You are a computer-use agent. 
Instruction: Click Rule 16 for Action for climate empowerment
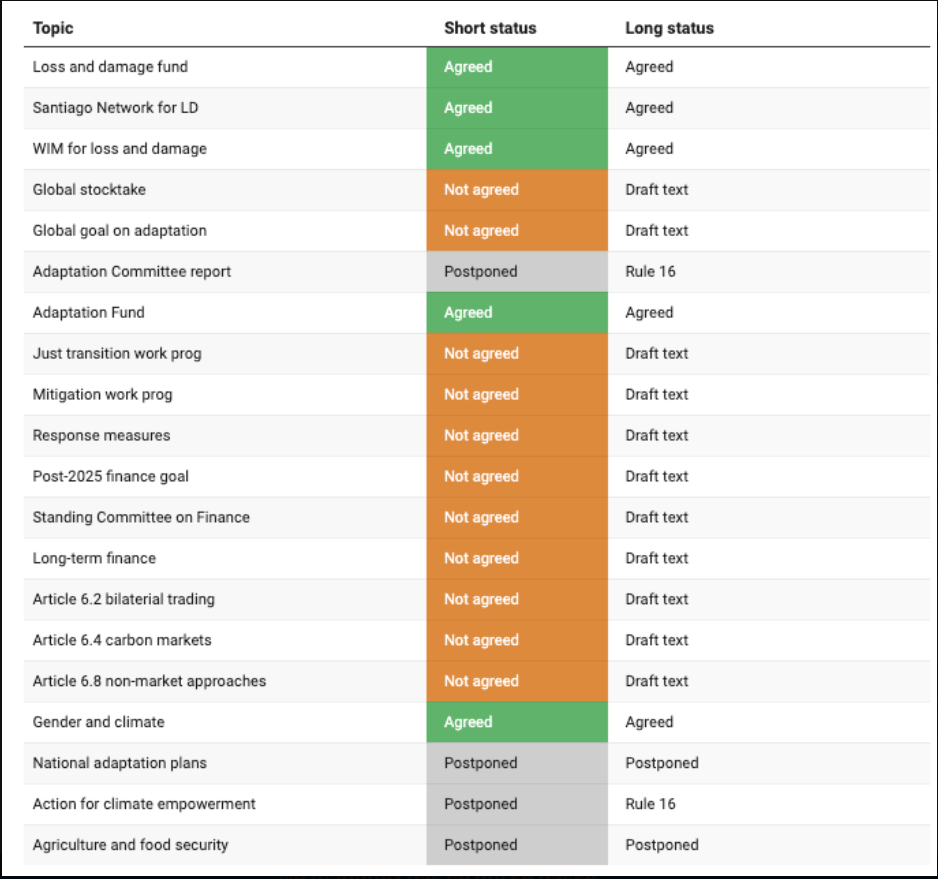coord(650,804)
